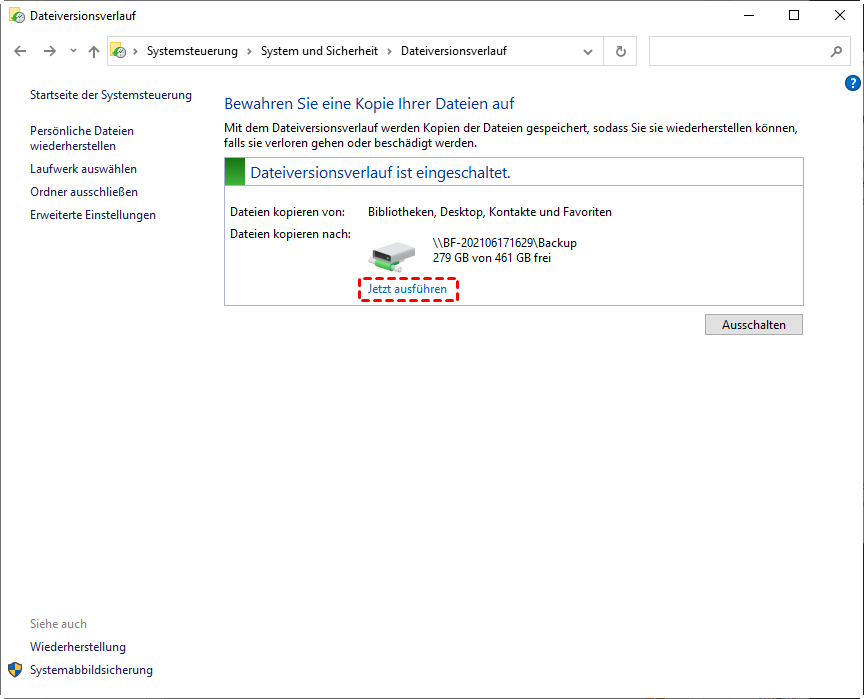Open Laufwerk auswählen link
The width and height of the screenshot is (864, 699).
click(x=84, y=169)
